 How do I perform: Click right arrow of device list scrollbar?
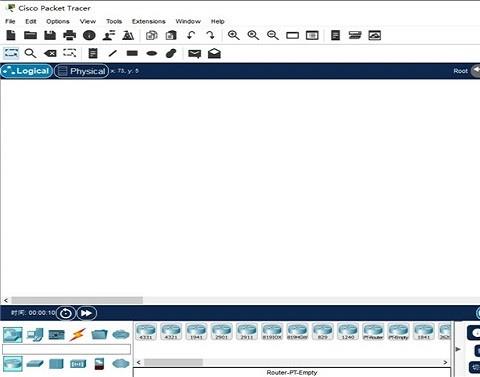tap(445, 362)
